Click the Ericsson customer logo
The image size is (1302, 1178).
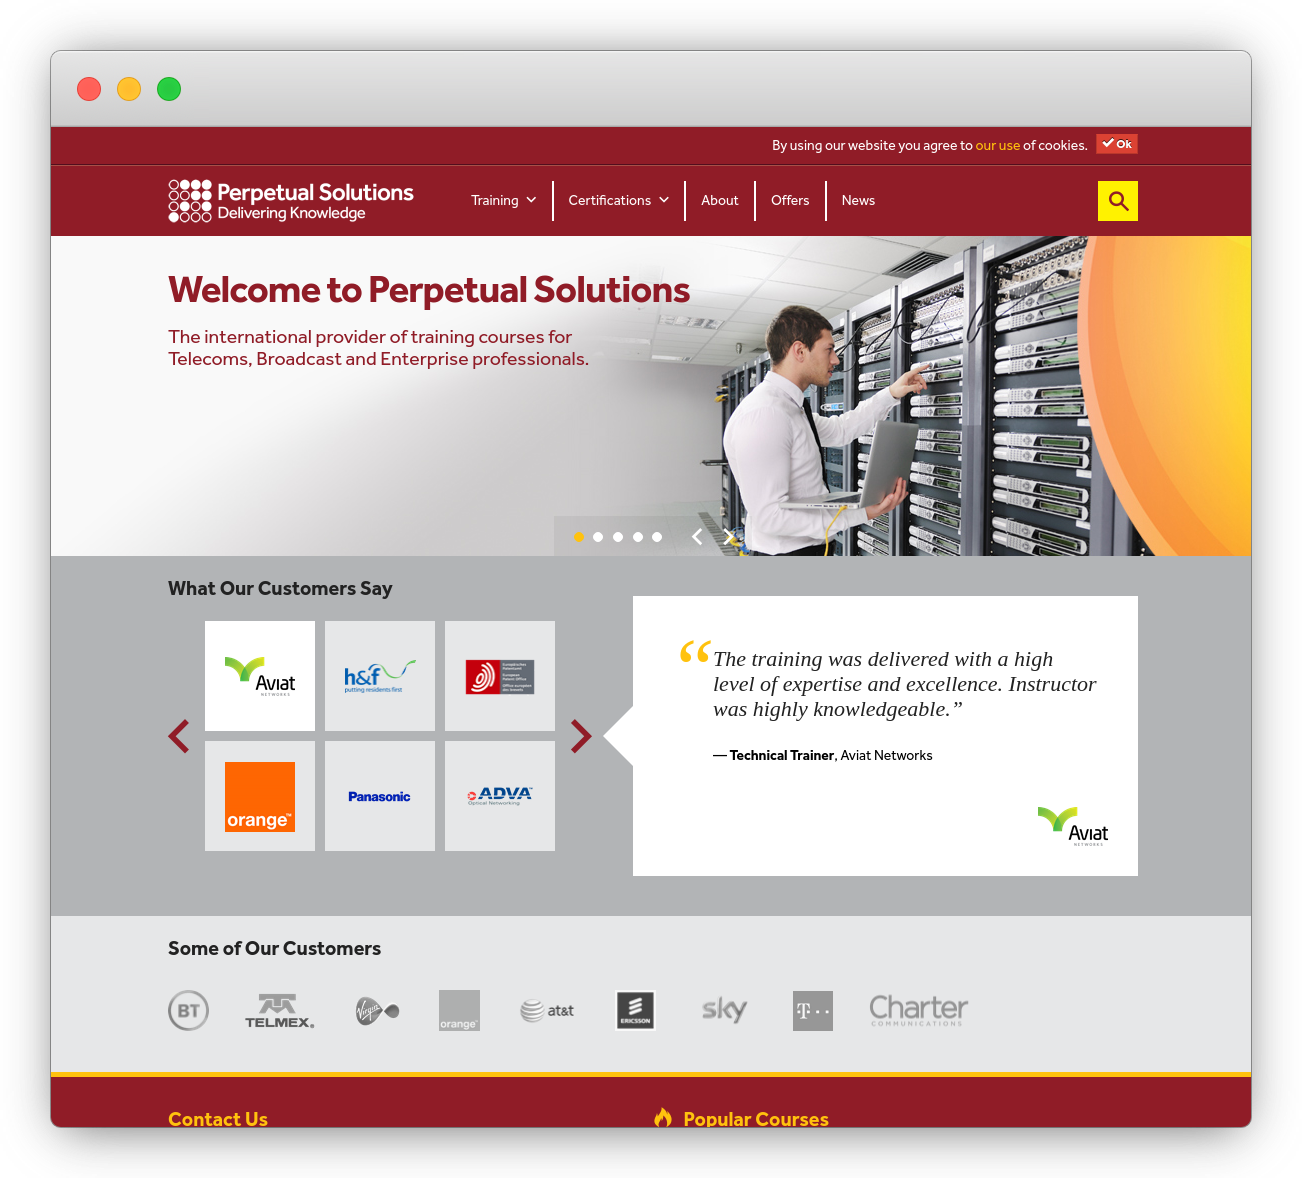(635, 1010)
